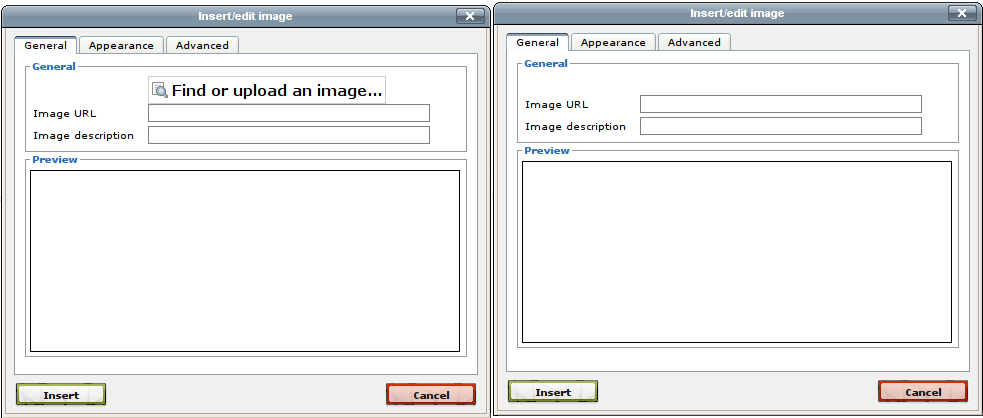Click Find or upload an image in left dialog
The height and width of the screenshot is (418, 983).
click(267, 90)
